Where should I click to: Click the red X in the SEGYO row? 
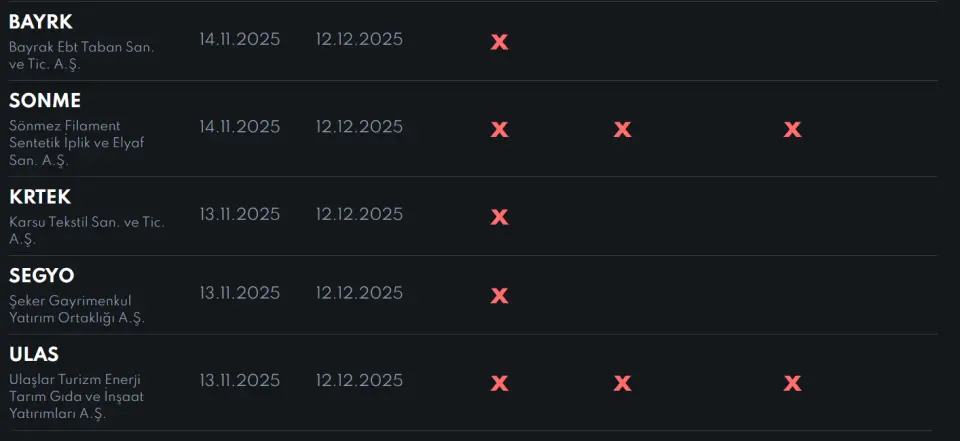[499, 295]
